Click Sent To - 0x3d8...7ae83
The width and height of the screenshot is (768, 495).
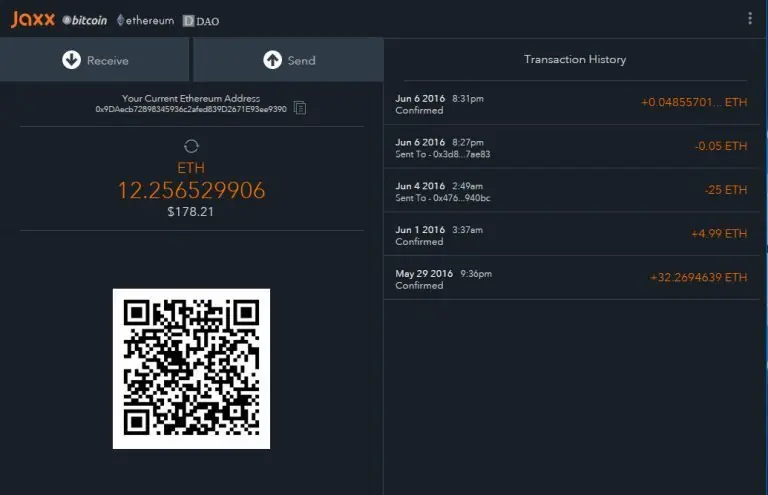click(x=443, y=154)
